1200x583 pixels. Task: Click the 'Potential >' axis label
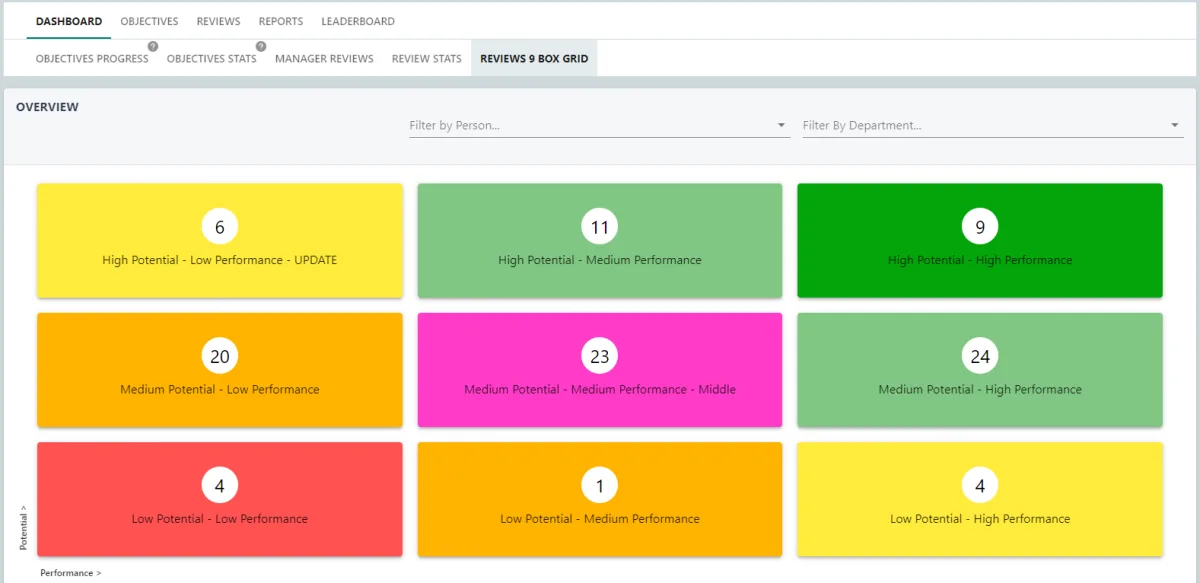(x=23, y=527)
